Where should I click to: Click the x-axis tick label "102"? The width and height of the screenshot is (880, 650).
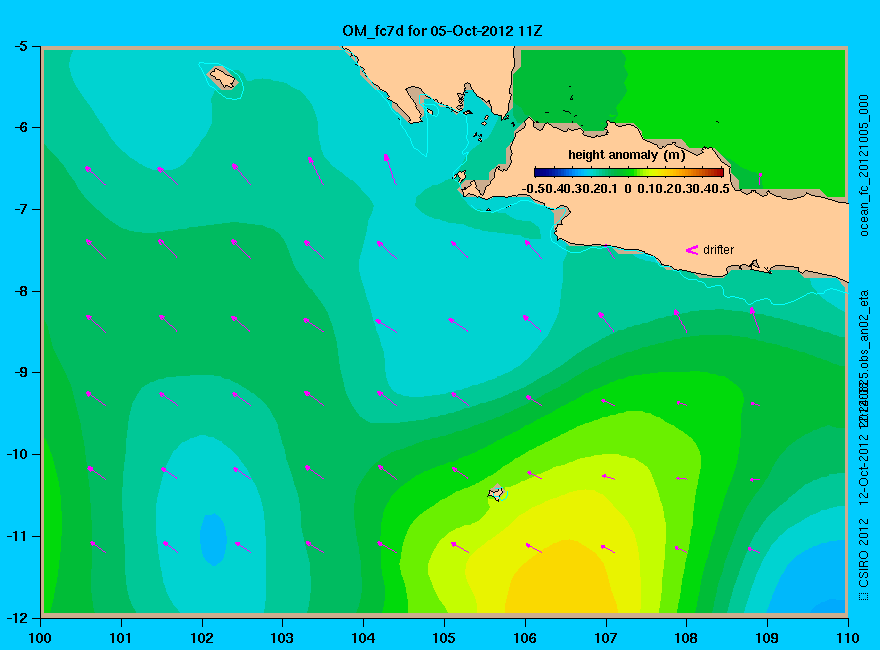pyautogui.click(x=201, y=638)
